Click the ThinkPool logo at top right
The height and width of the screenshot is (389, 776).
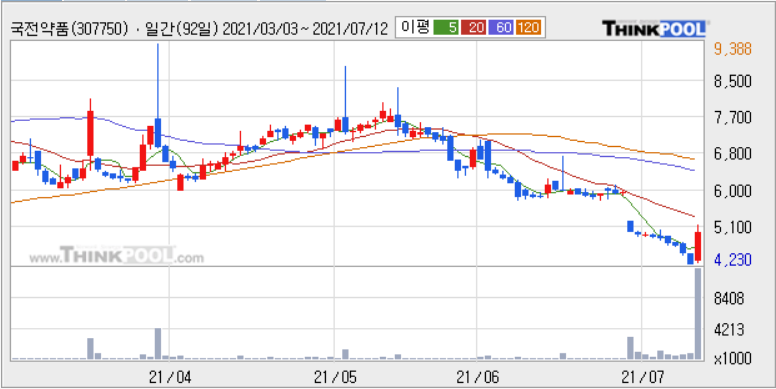[x=654, y=29]
